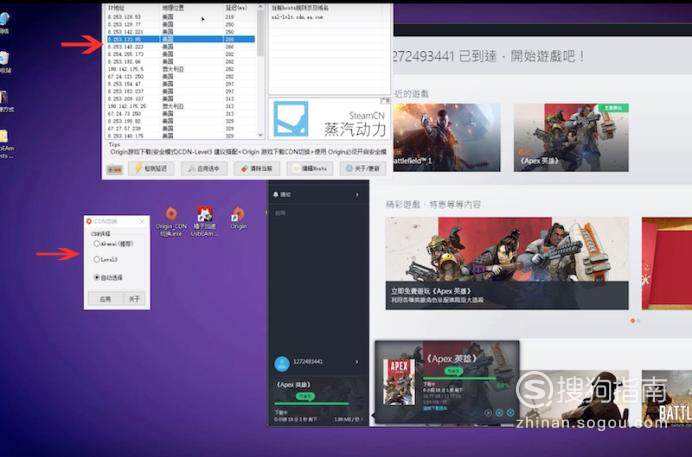The image size is (692, 457).
Task: Click the 关于 button in CDN switcher window
Action: [x=134, y=299]
